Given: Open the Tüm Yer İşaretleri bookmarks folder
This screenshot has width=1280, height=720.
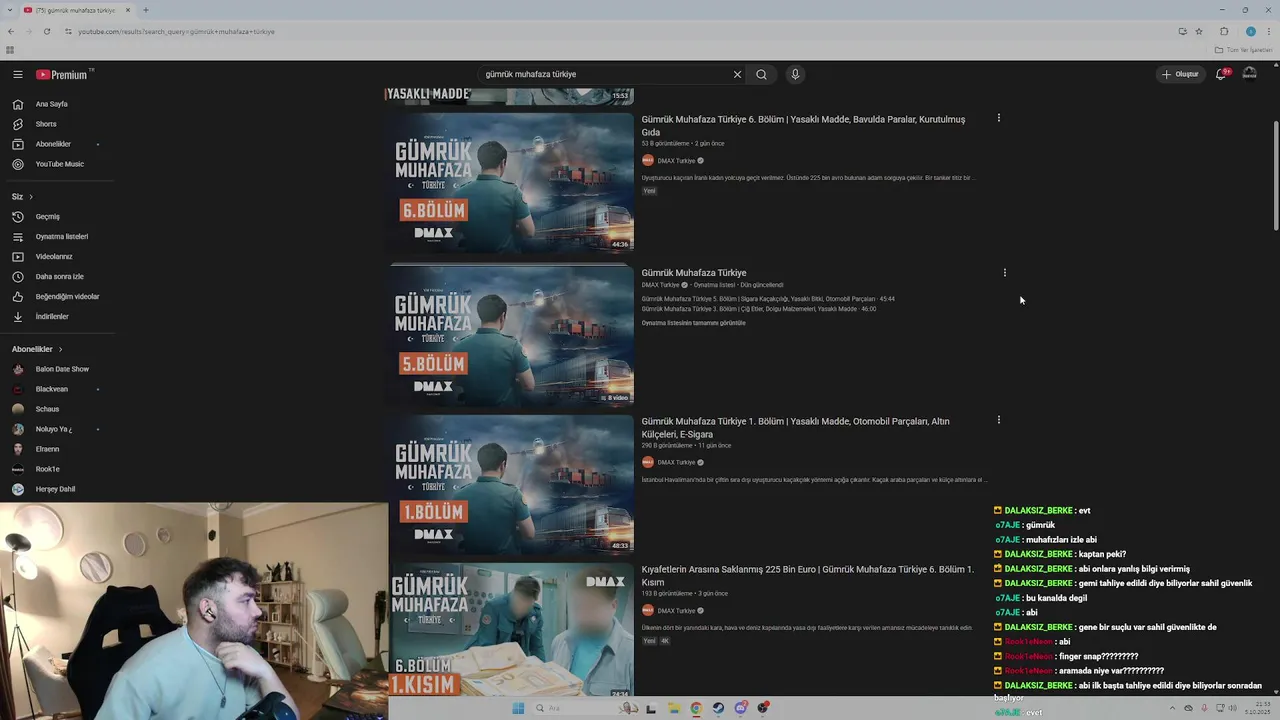Looking at the screenshot, I should (1243, 50).
